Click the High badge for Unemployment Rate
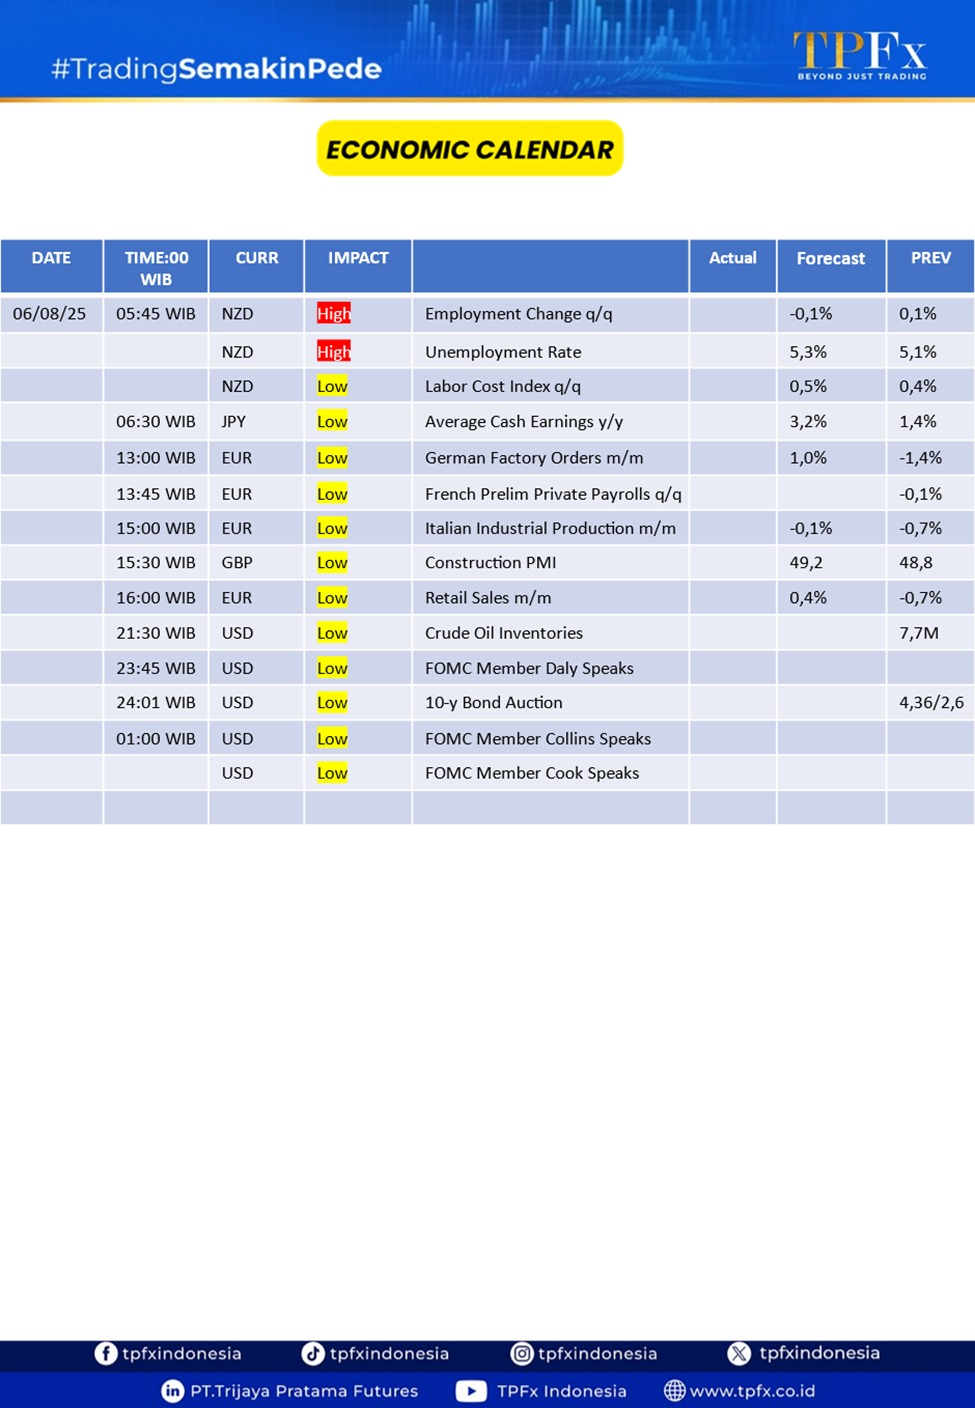The image size is (975, 1408). tap(334, 352)
